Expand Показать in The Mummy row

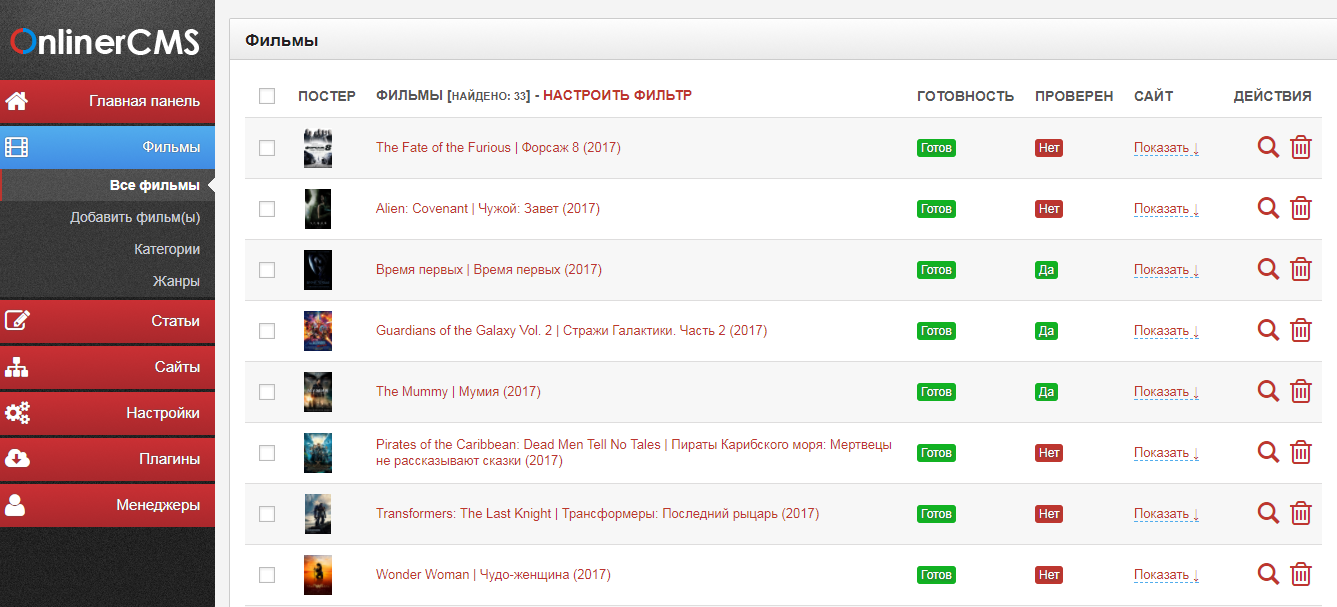coord(1166,392)
